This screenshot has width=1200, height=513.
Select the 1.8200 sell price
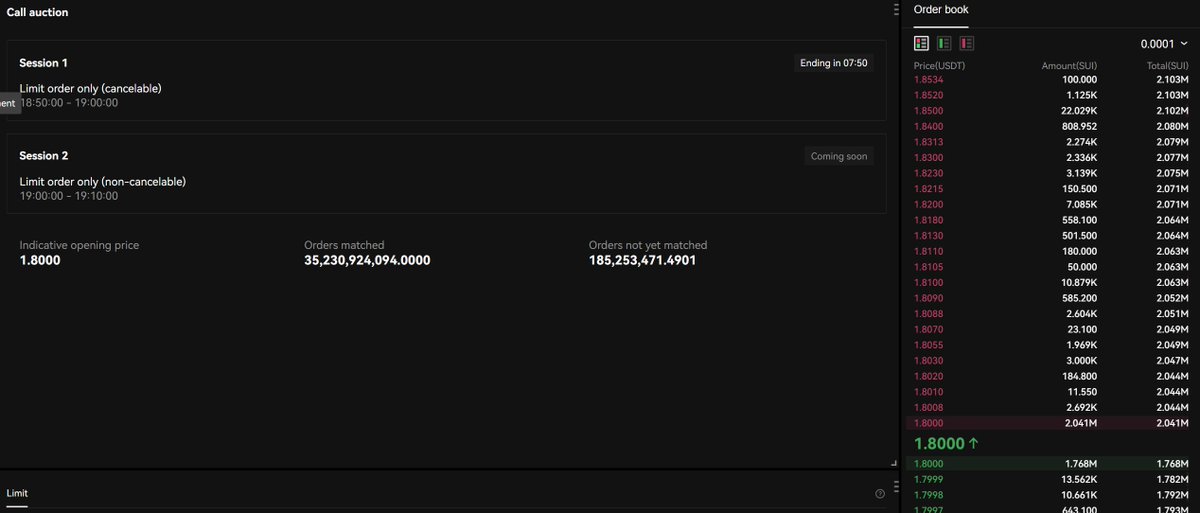click(928, 204)
